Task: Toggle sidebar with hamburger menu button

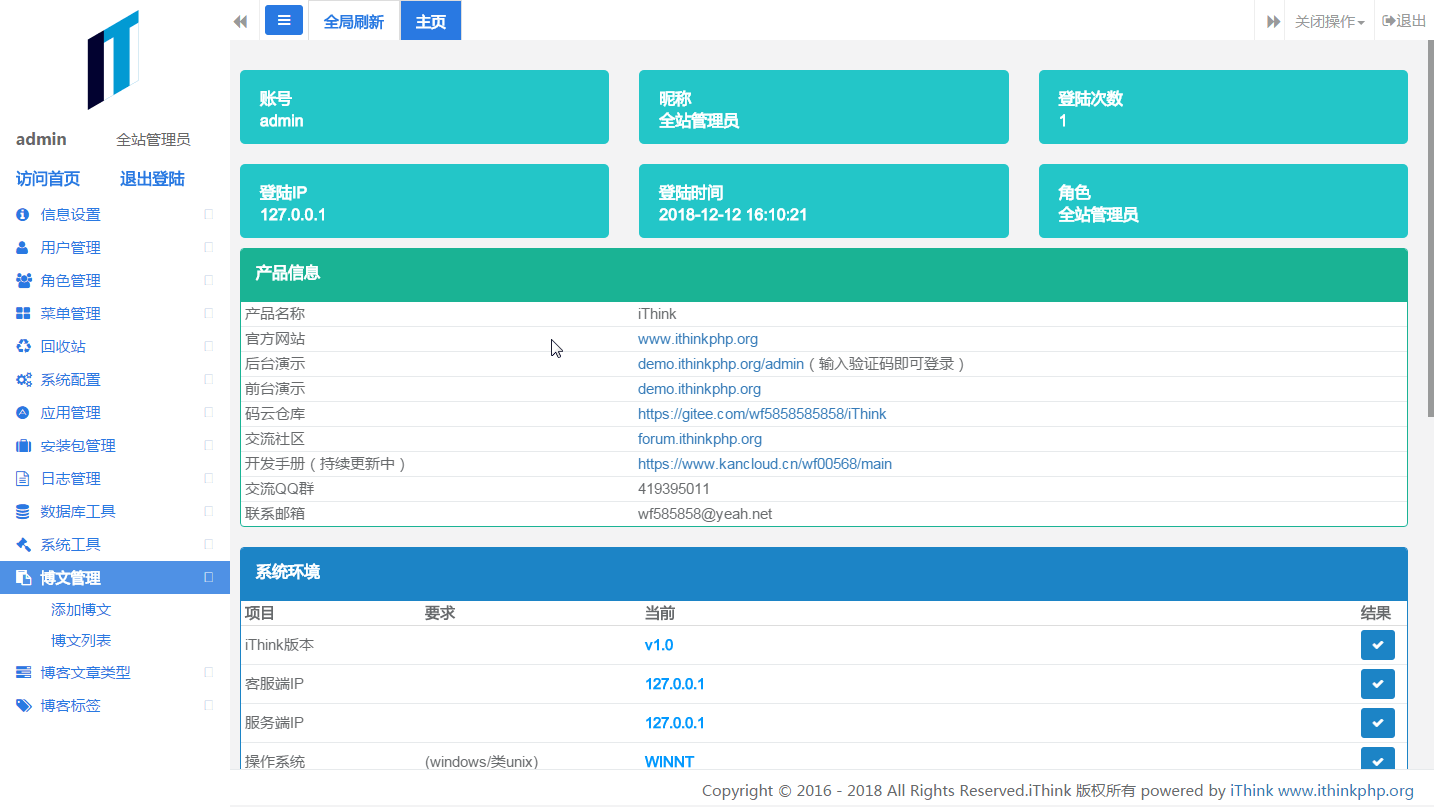Action: tap(284, 20)
